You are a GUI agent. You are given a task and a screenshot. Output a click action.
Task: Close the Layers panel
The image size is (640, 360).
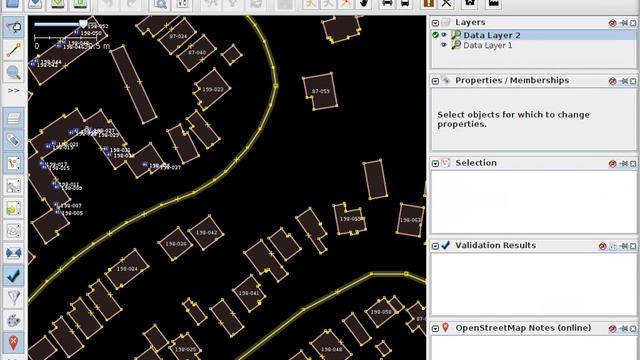[633, 23]
